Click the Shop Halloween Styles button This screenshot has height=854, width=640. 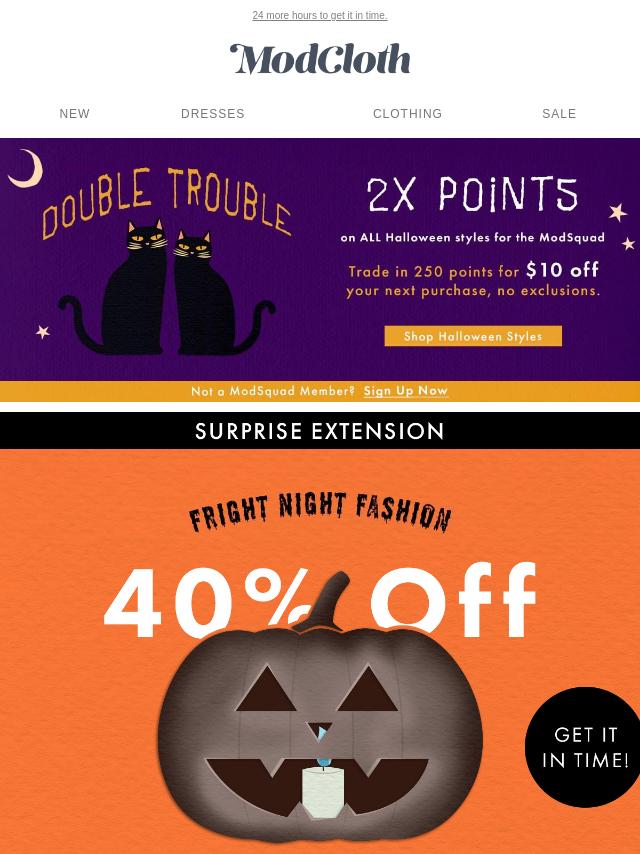point(473,336)
